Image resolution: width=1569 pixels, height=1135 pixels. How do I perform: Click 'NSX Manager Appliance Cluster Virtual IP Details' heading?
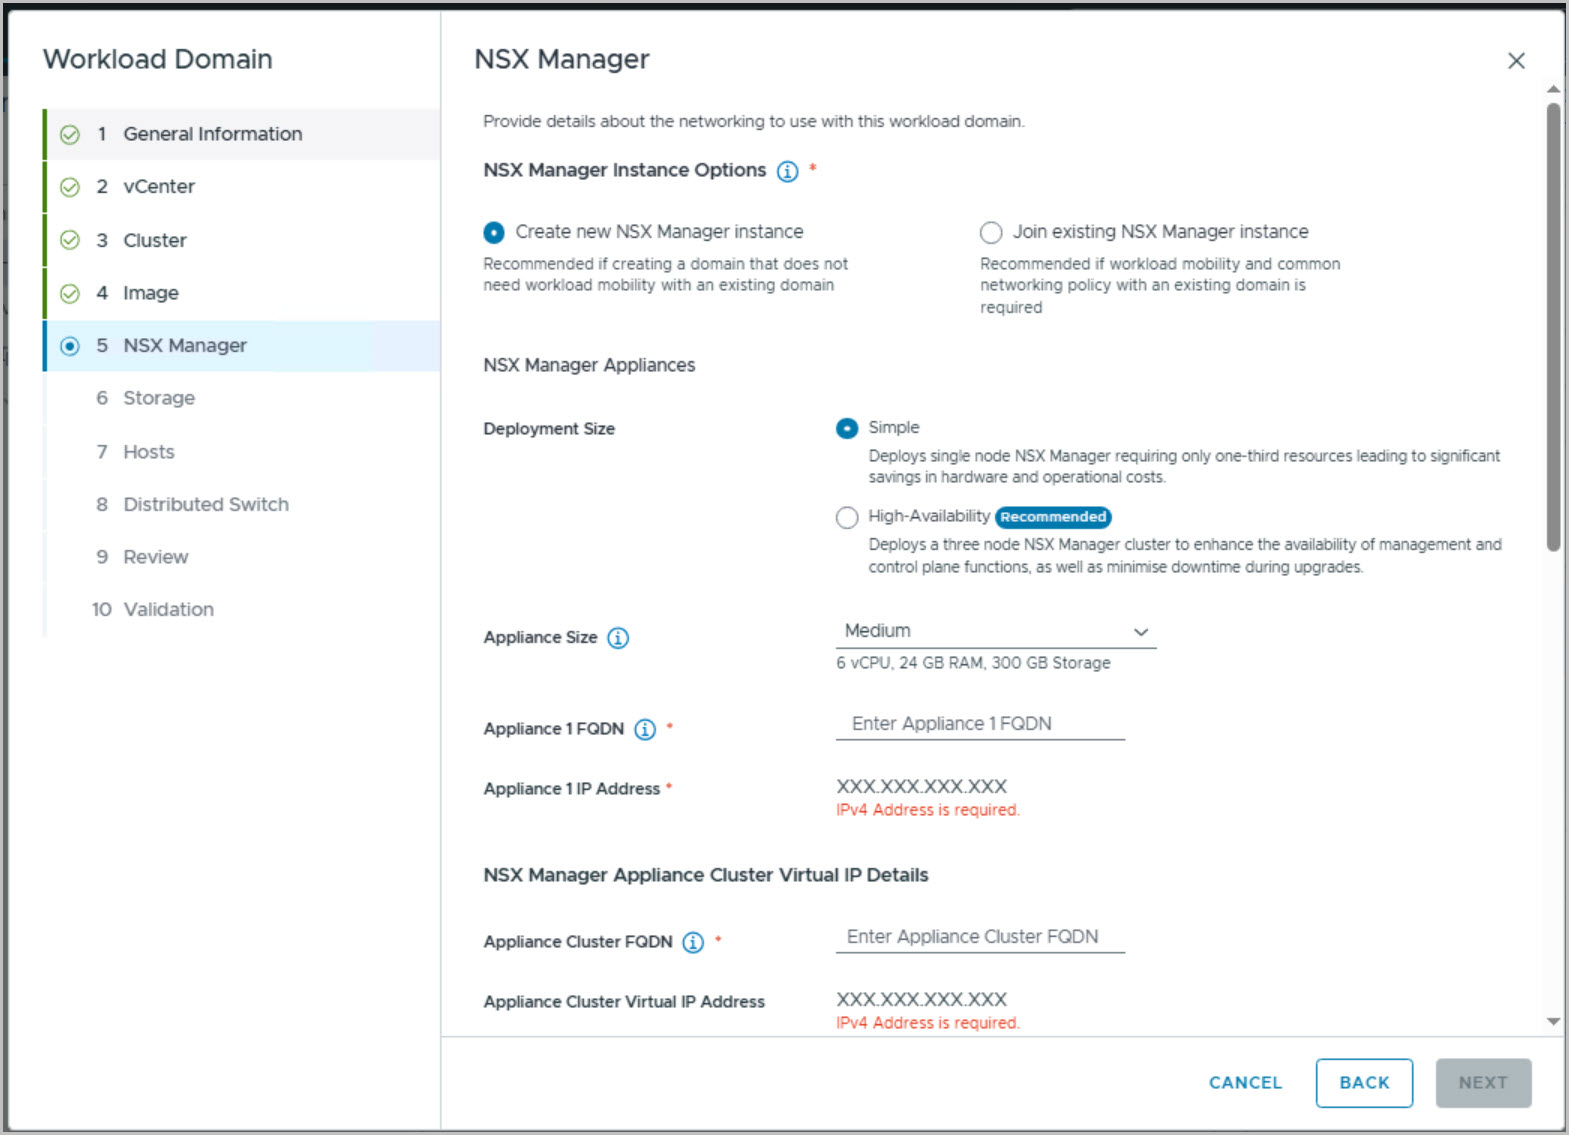706,875
